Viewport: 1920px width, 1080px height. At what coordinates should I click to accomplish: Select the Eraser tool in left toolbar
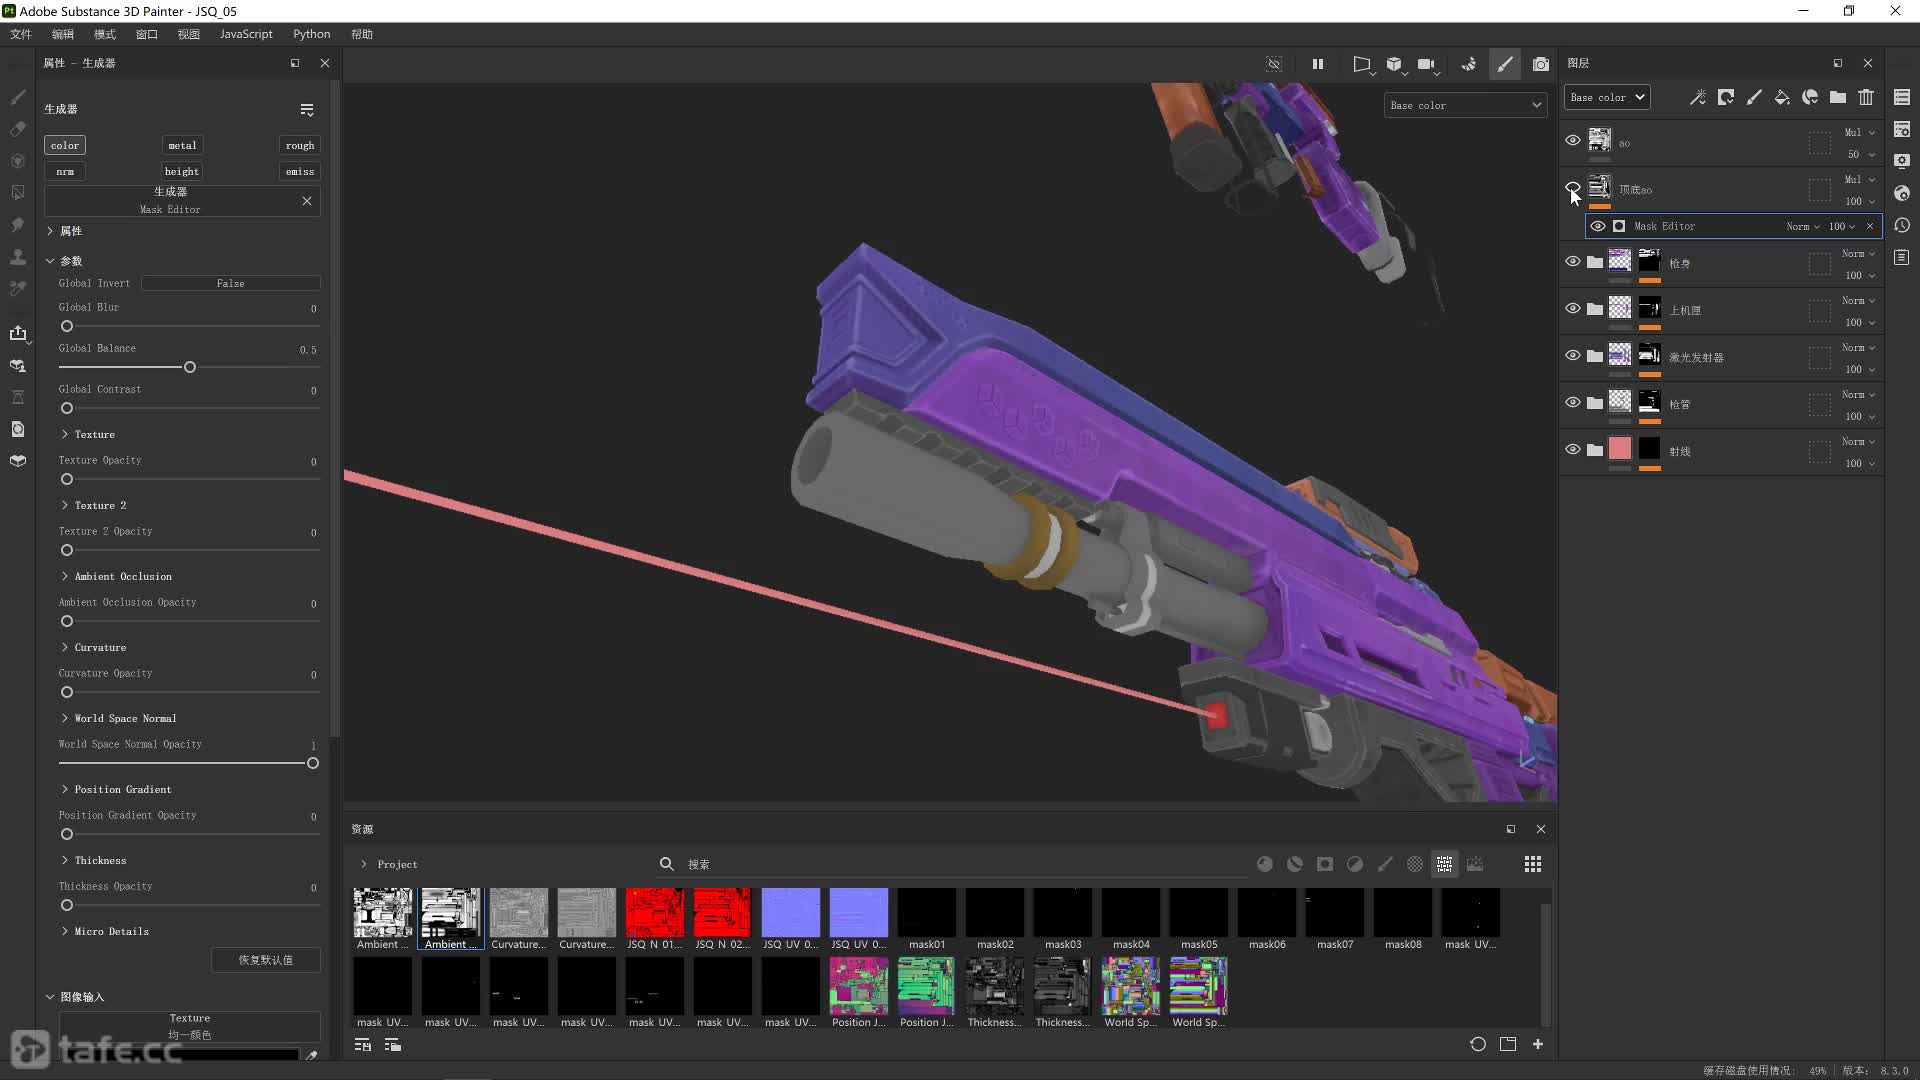coord(18,129)
